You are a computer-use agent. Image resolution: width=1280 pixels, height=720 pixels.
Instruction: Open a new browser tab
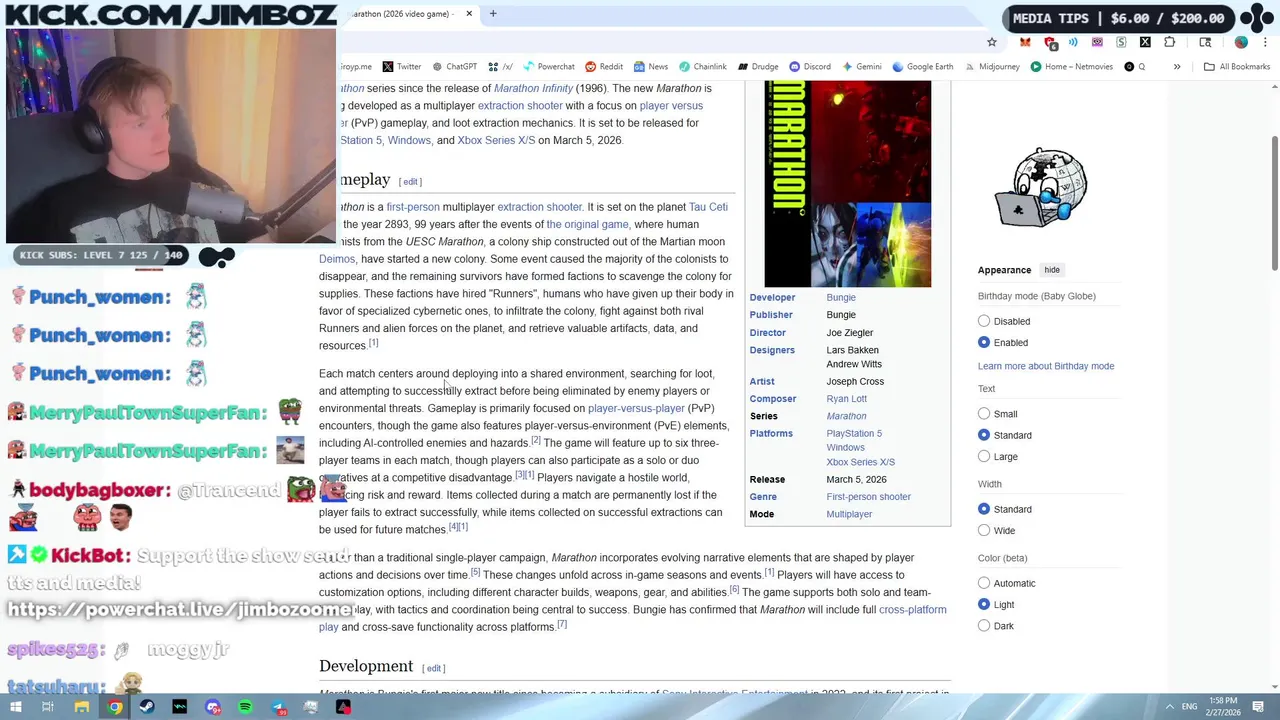493,14
